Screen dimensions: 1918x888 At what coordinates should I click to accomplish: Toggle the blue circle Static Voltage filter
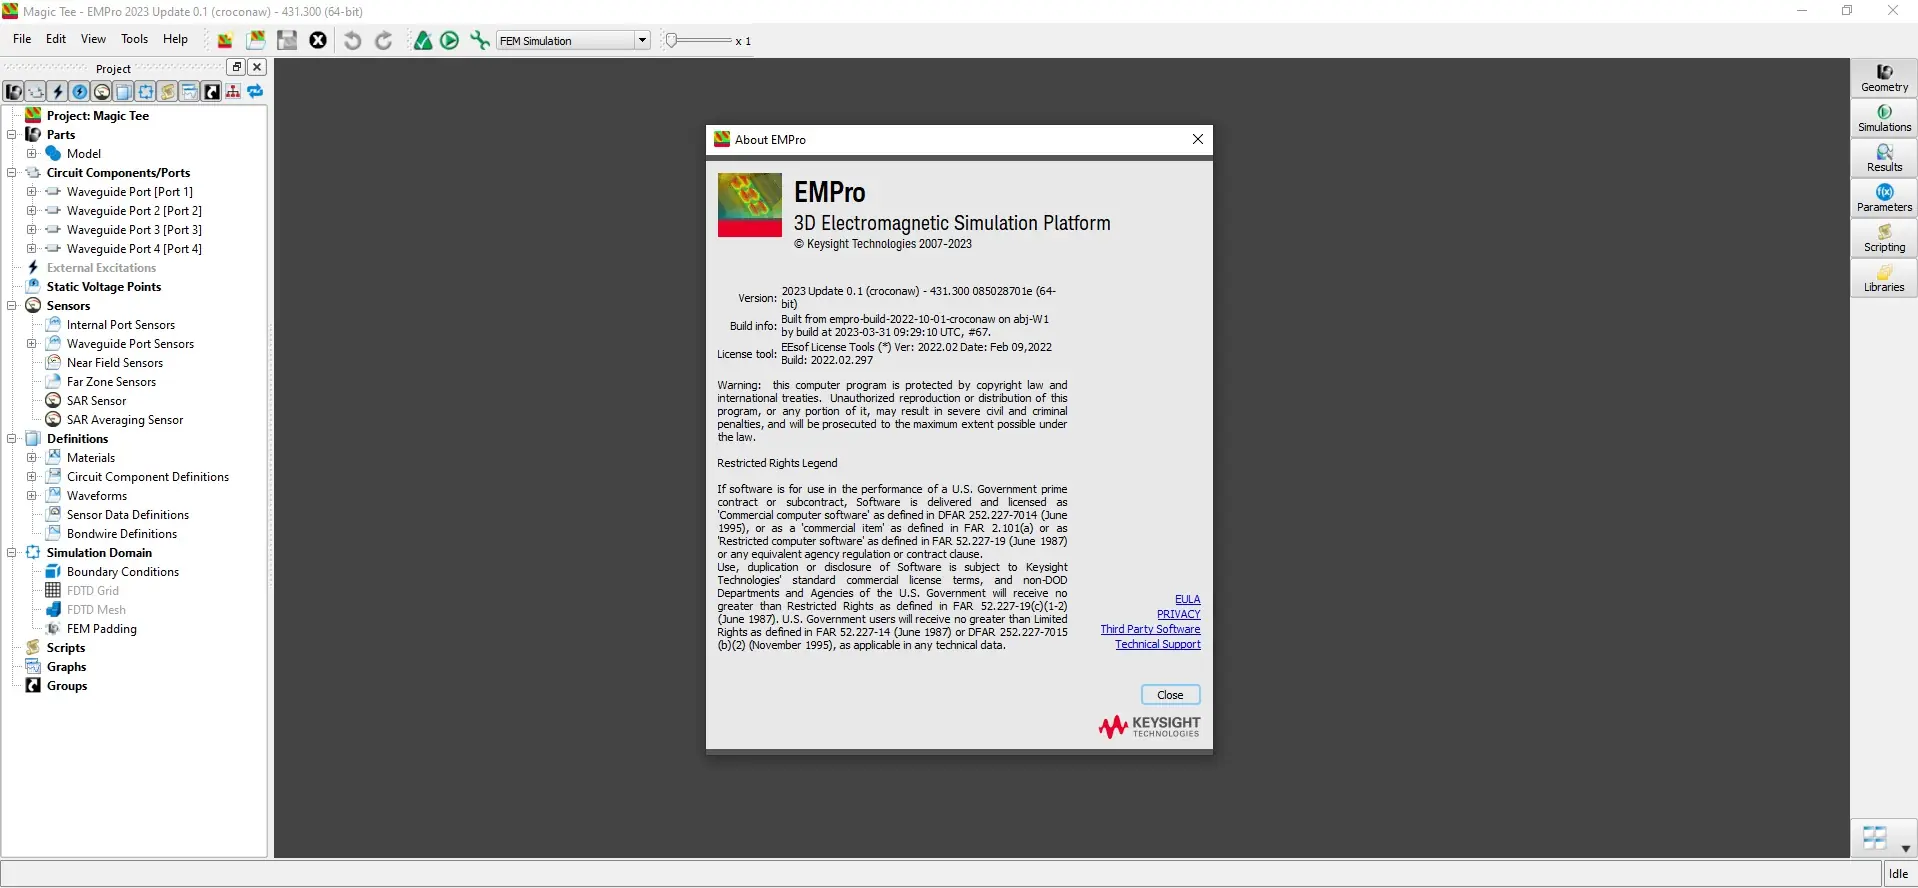click(x=80, y=92)
